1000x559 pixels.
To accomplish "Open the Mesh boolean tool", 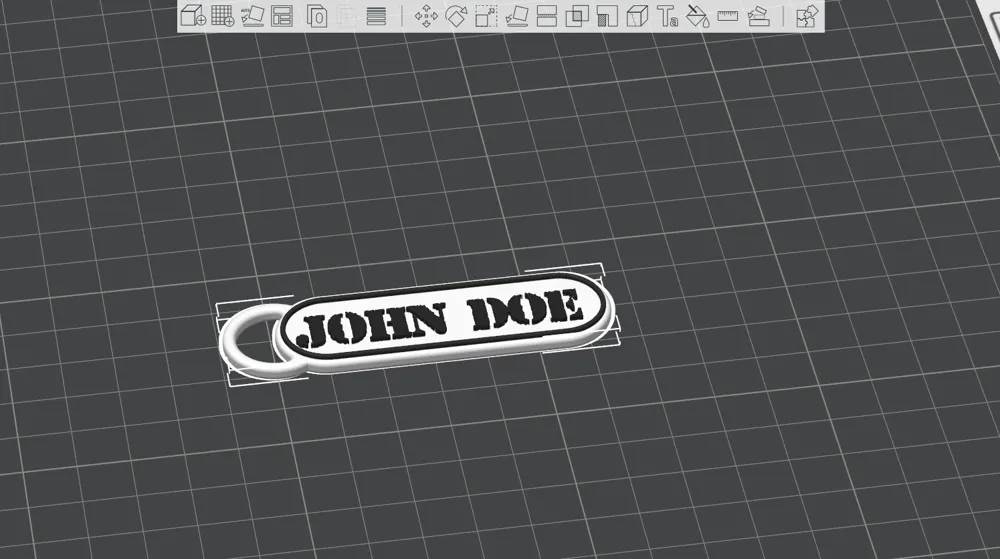I will coord(577,15).
